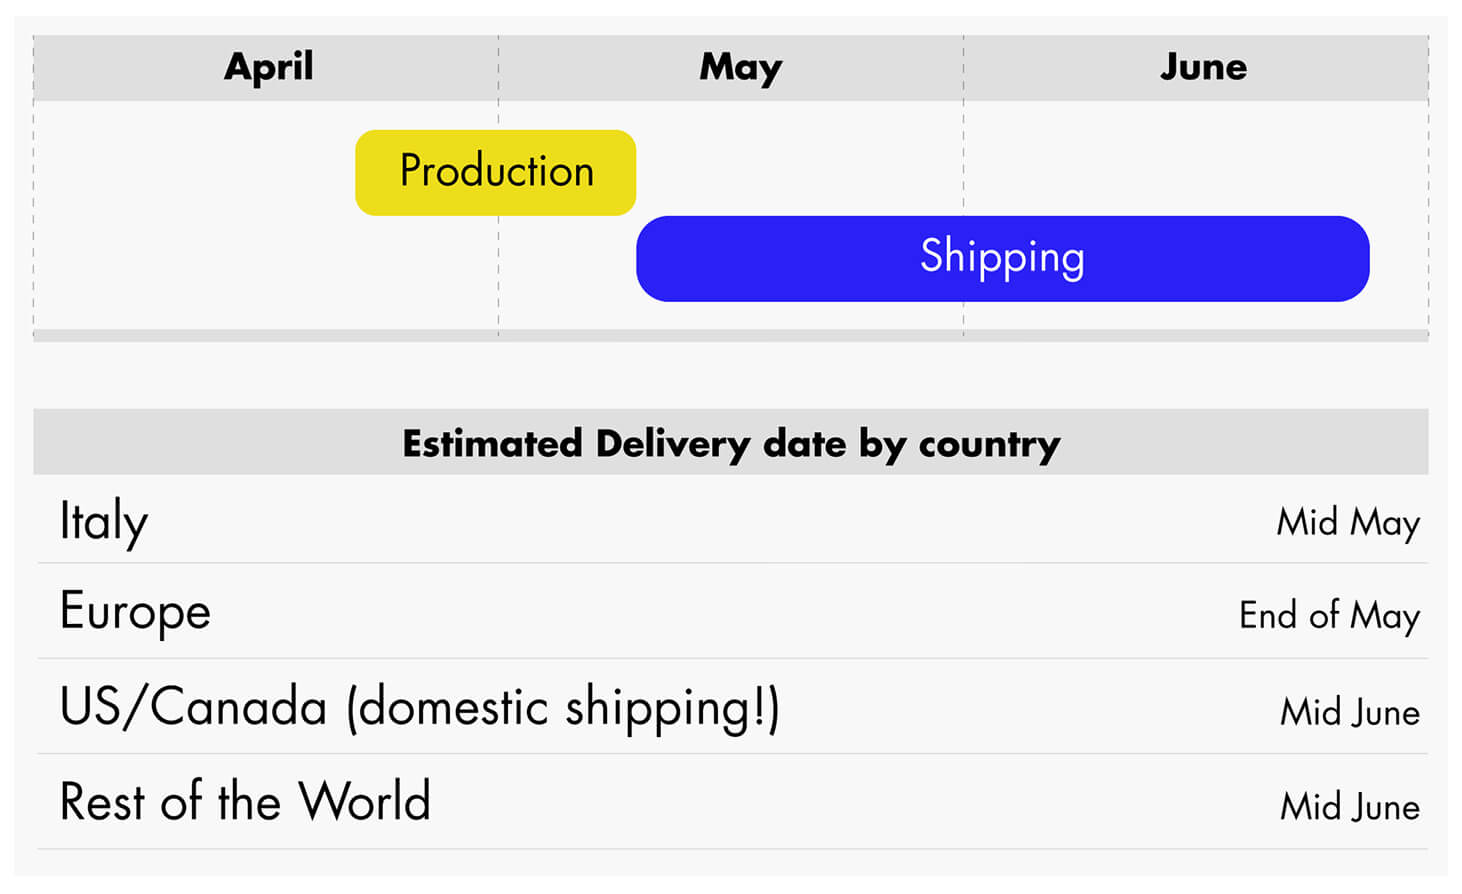Click the gray strip under the timeline

(x=731, y=336)
